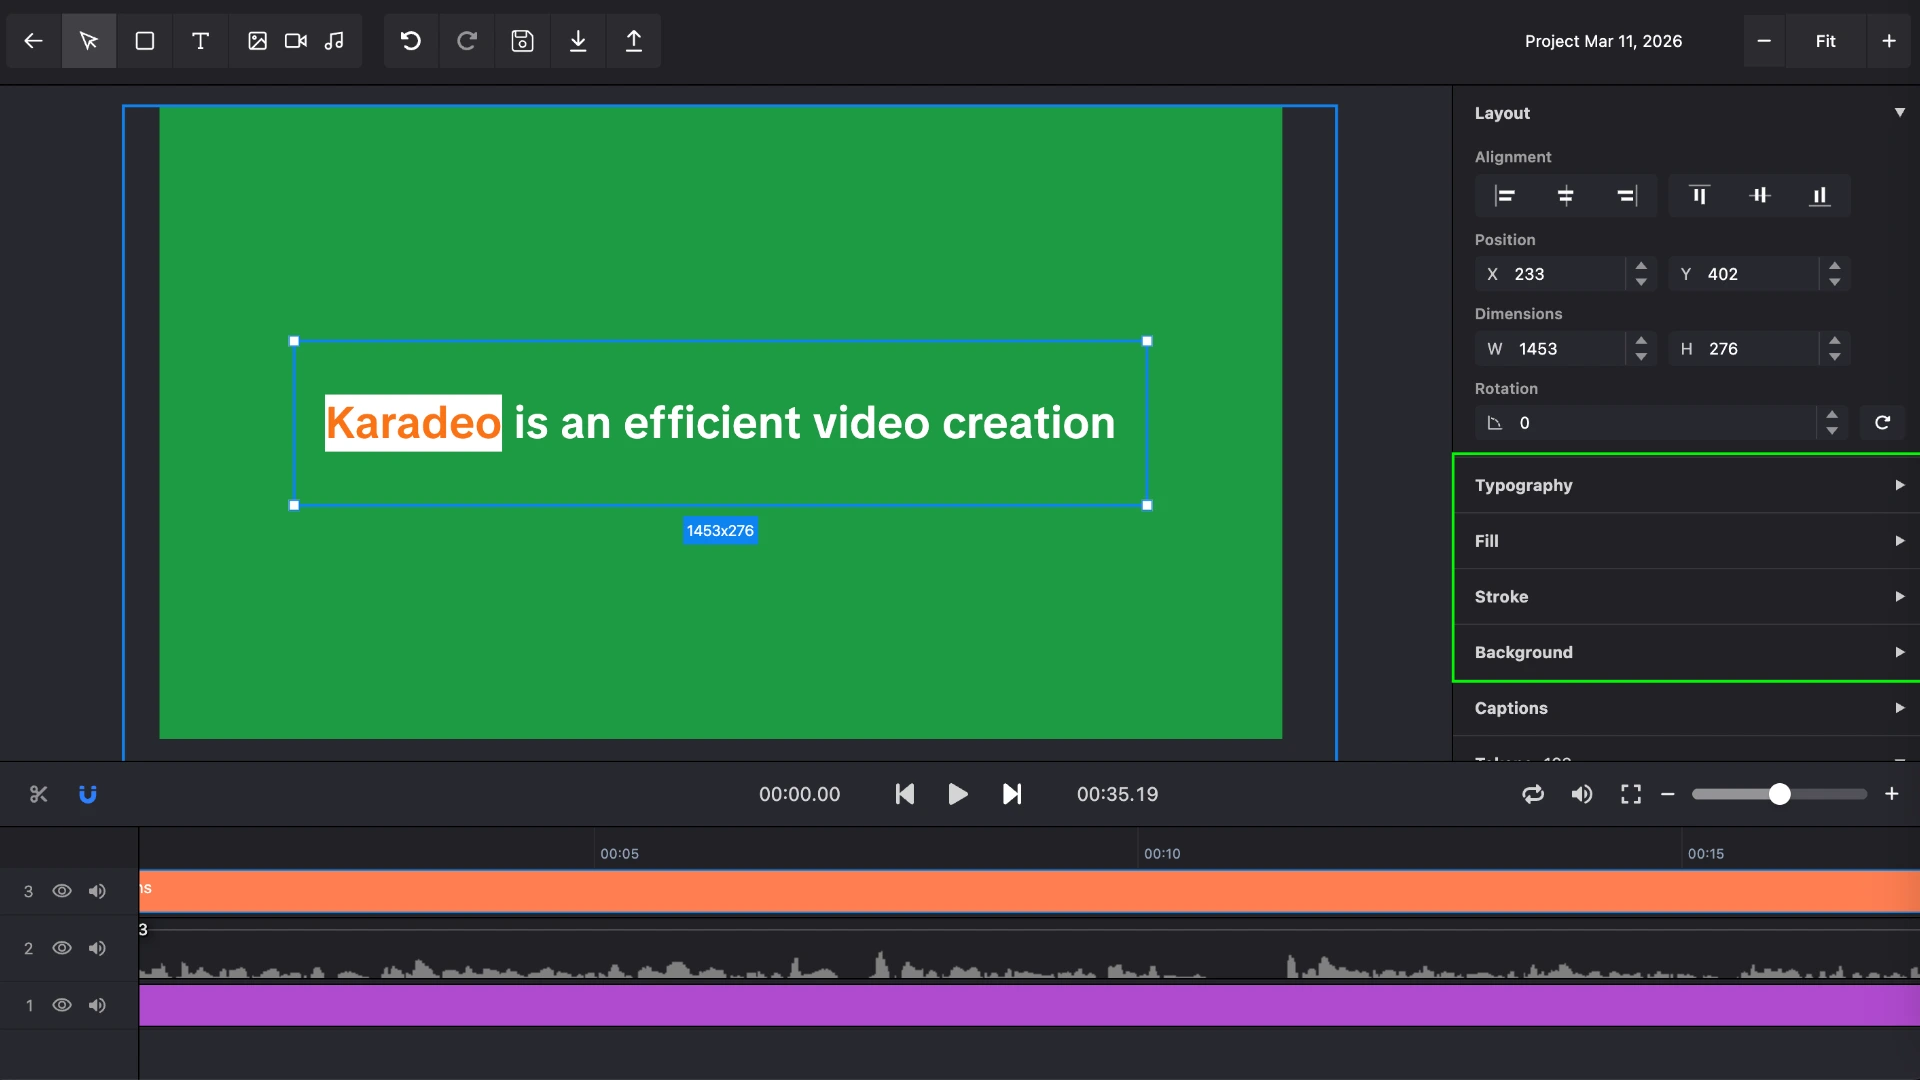
Task: Click the Fit zoom button
Action: click(1825, 41)
